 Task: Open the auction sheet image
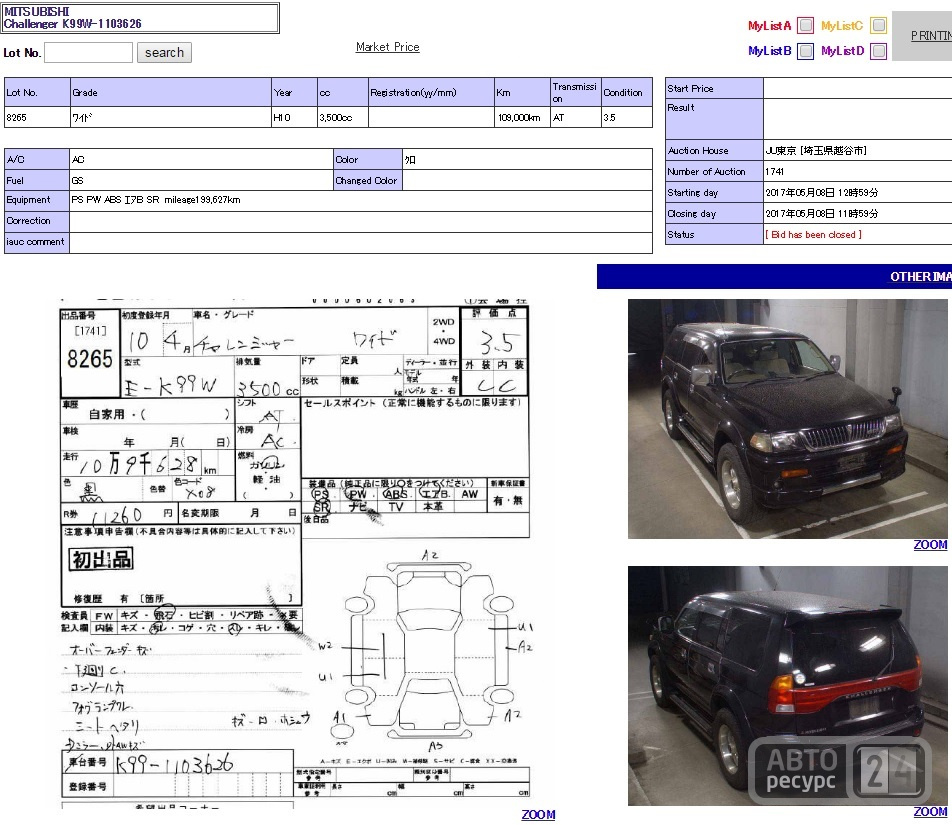(295, 552)
